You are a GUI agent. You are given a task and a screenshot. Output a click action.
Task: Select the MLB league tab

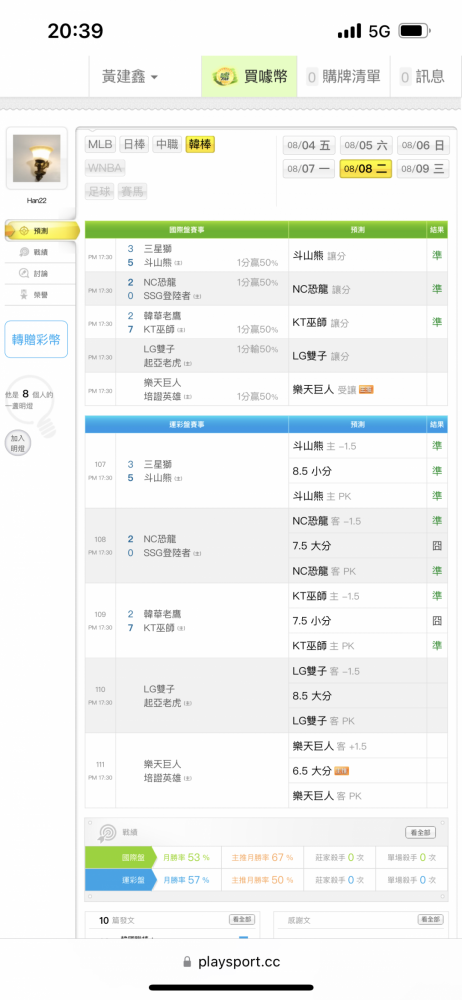(100, 145)
